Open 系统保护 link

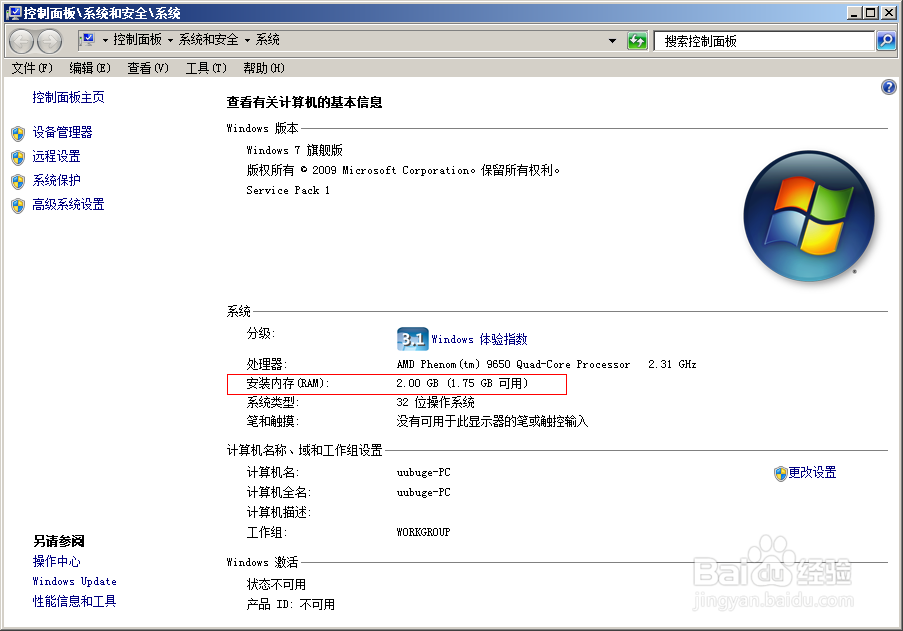pyautogui.click(x=56, y=181)
